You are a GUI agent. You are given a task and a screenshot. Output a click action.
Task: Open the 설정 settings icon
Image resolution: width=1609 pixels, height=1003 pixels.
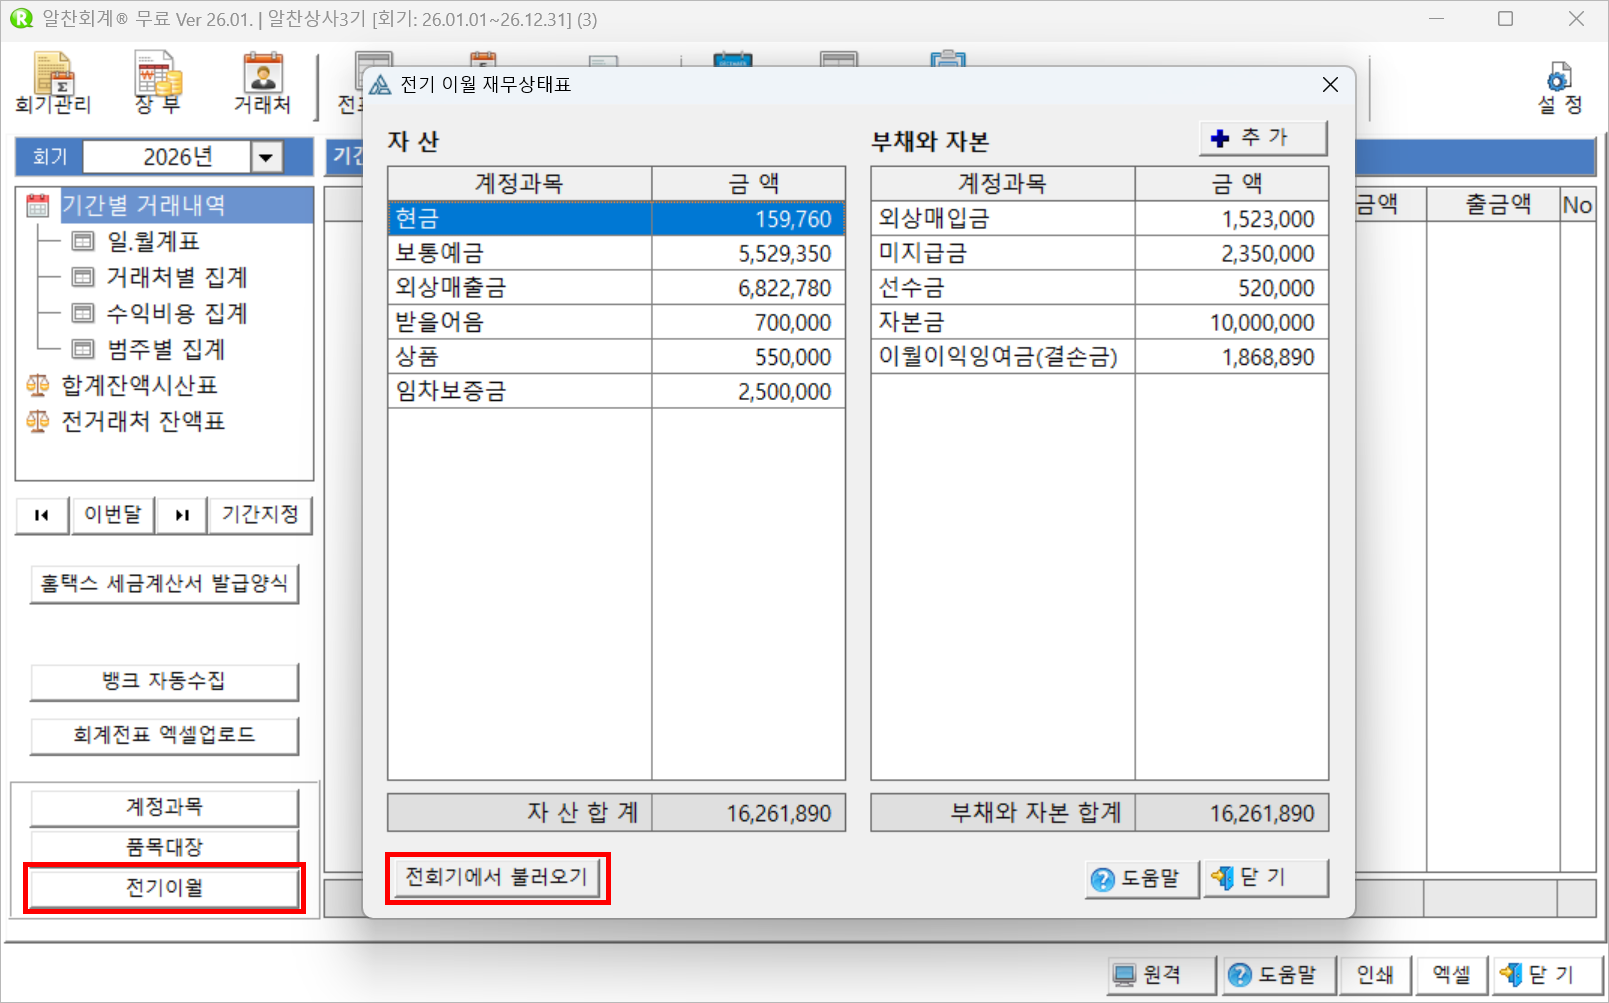click(1560, 90)
